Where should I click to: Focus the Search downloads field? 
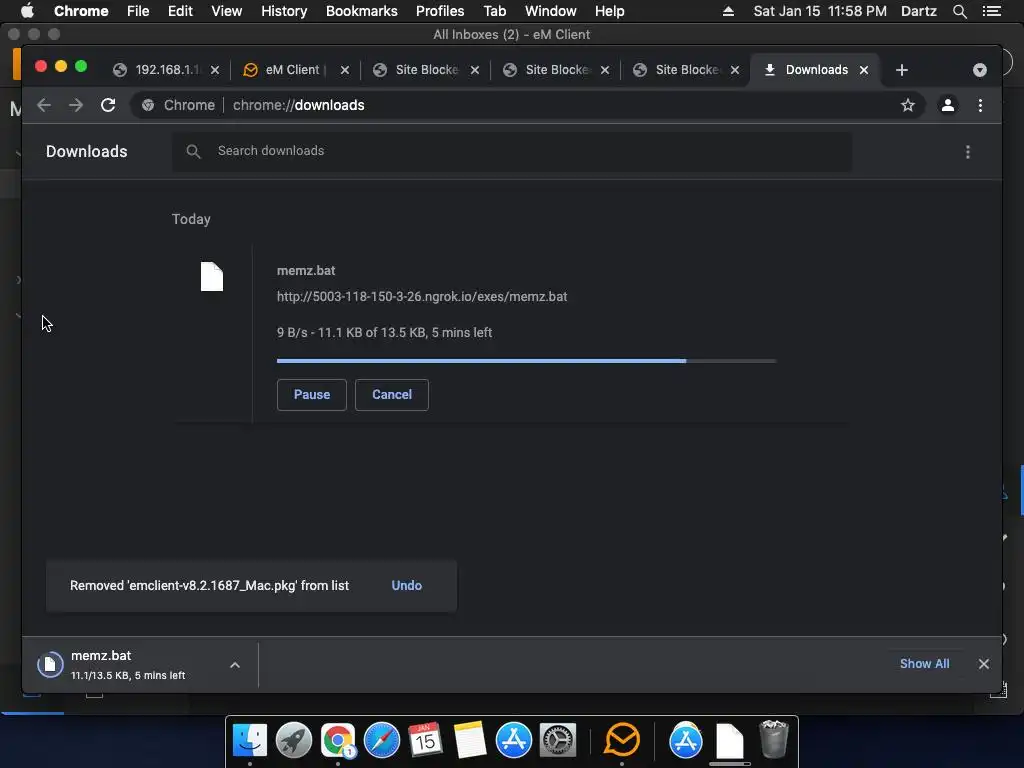(x=512, y=152)
